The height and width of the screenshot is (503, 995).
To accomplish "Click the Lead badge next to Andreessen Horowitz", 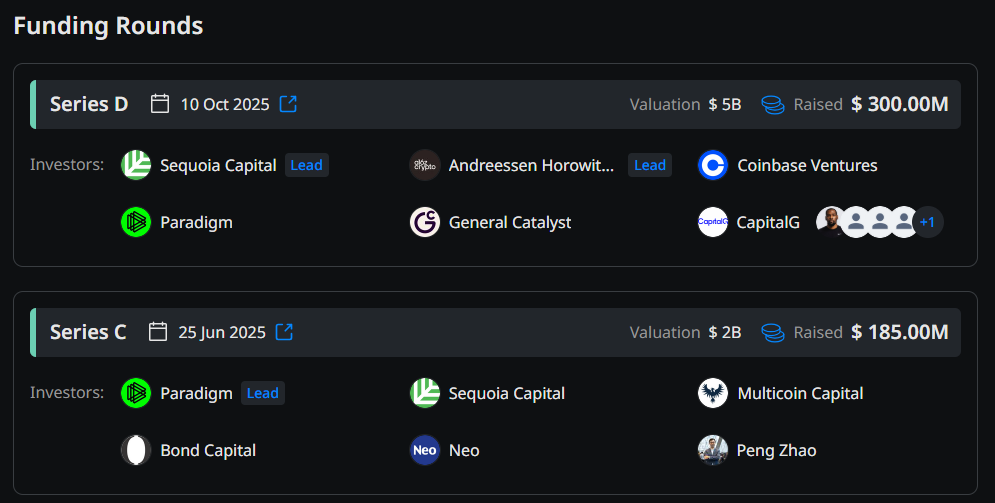I will click(x=650, y=165).
